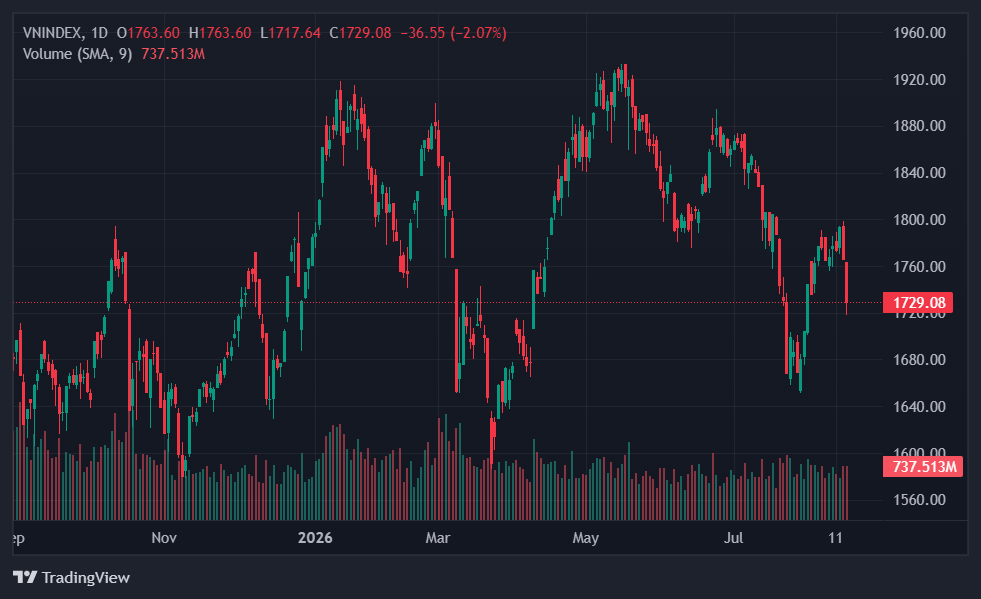Open the Volume (SMA, 9) indicator label
Viewport: 981px width, 599px height.
pyautogui.click(x=78, y=54)
